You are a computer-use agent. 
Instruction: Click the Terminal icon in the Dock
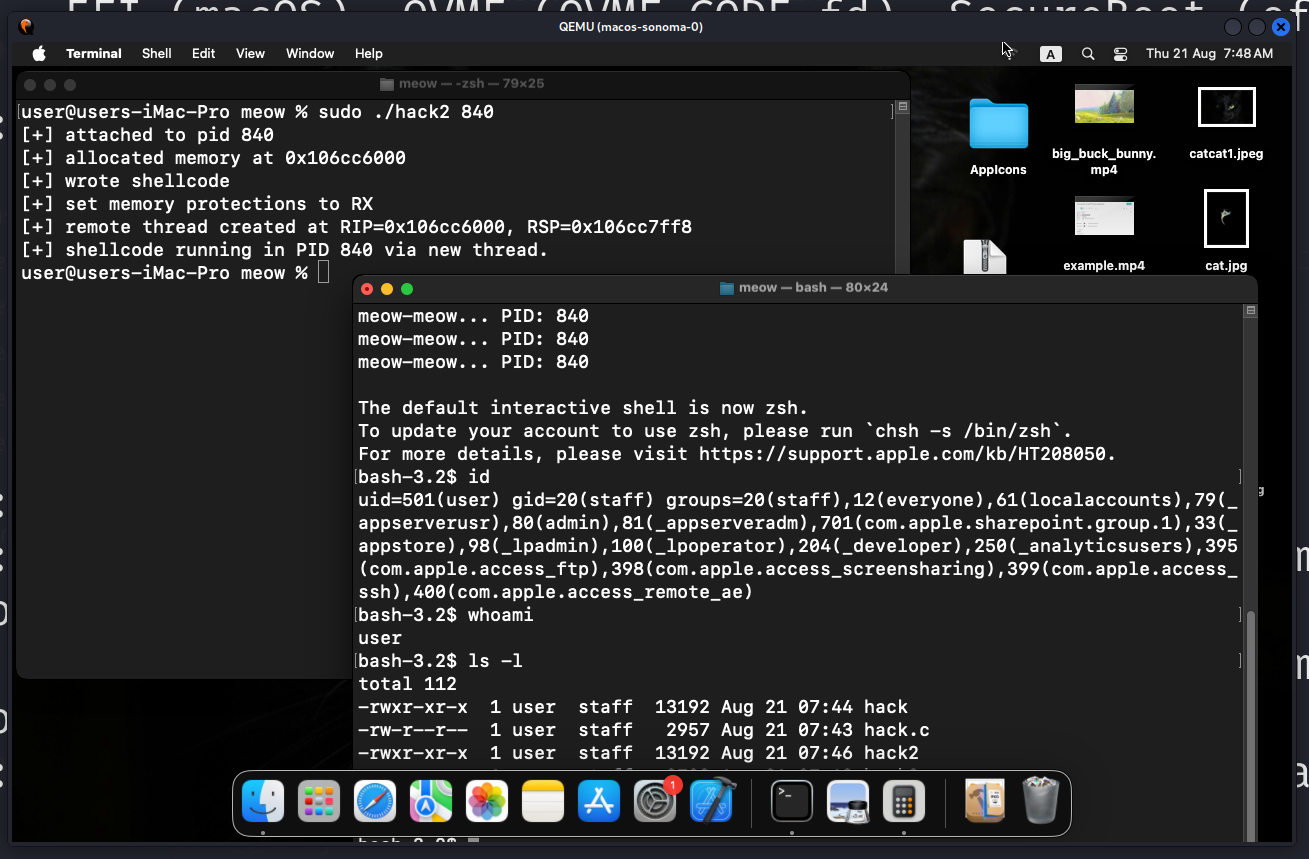click(791, 802)
